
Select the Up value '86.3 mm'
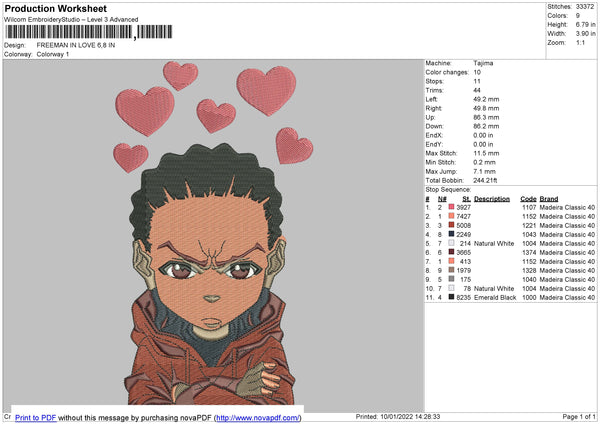tap(486, 117)
